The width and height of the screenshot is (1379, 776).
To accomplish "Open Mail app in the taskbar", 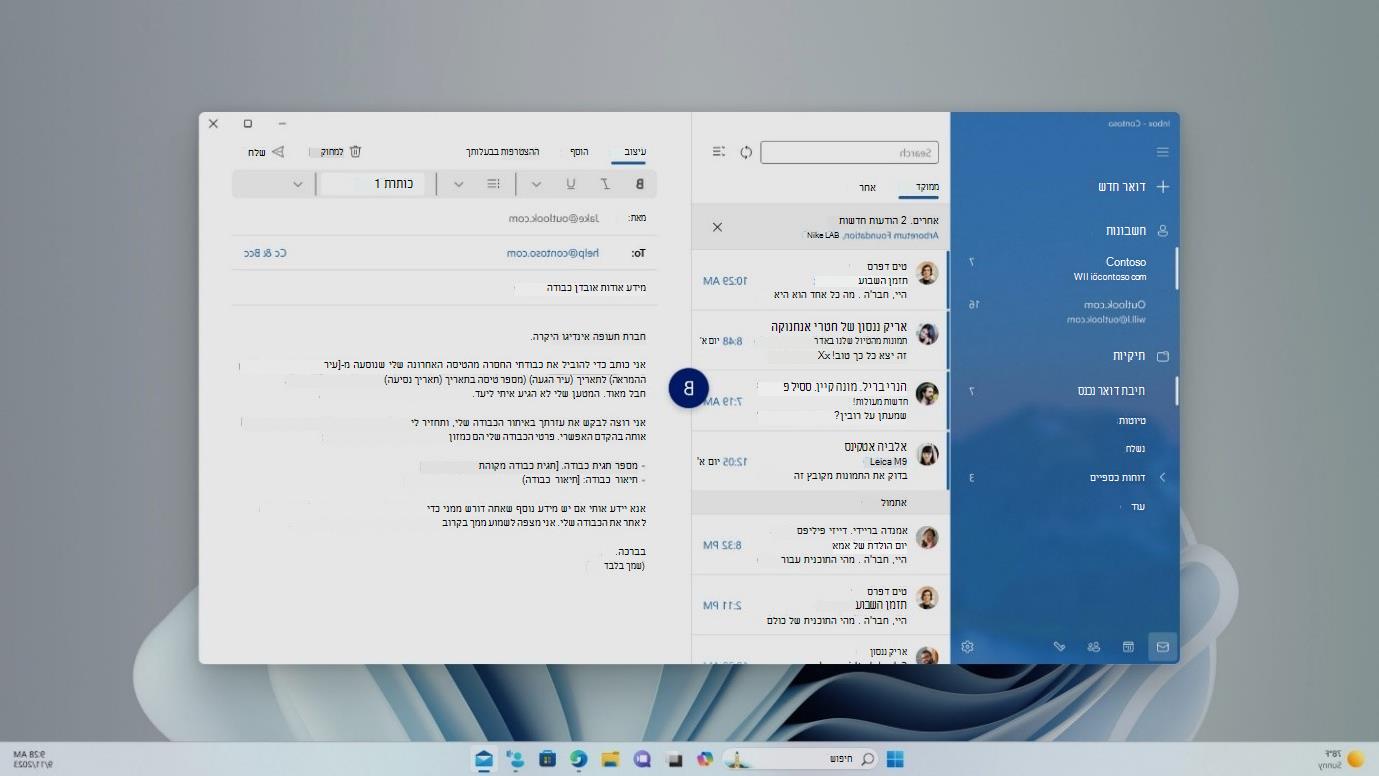I will click(485, 759).
